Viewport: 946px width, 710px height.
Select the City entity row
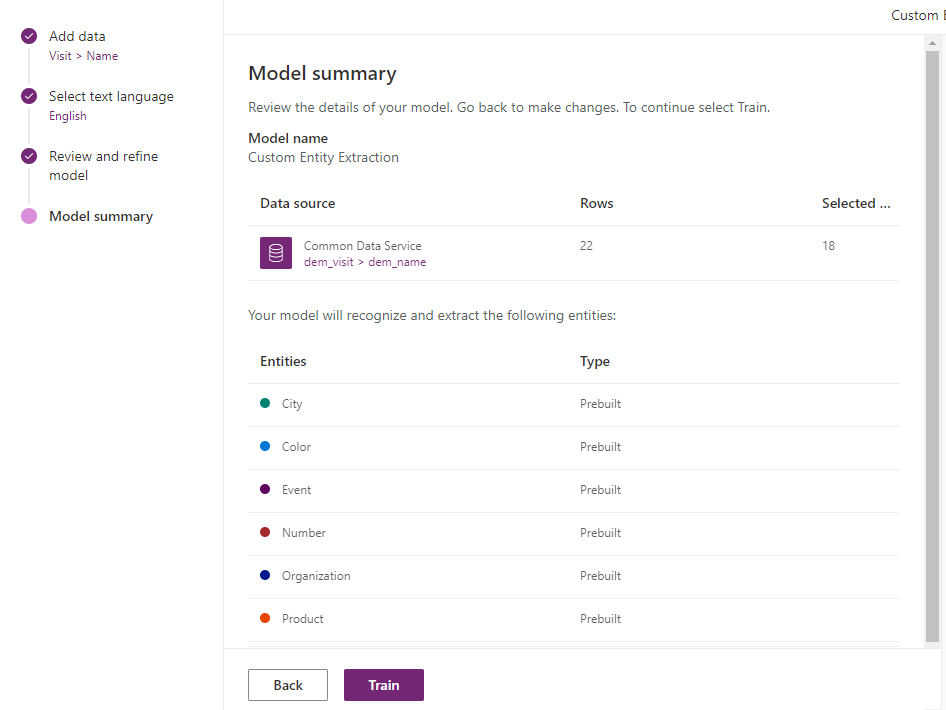574,405
